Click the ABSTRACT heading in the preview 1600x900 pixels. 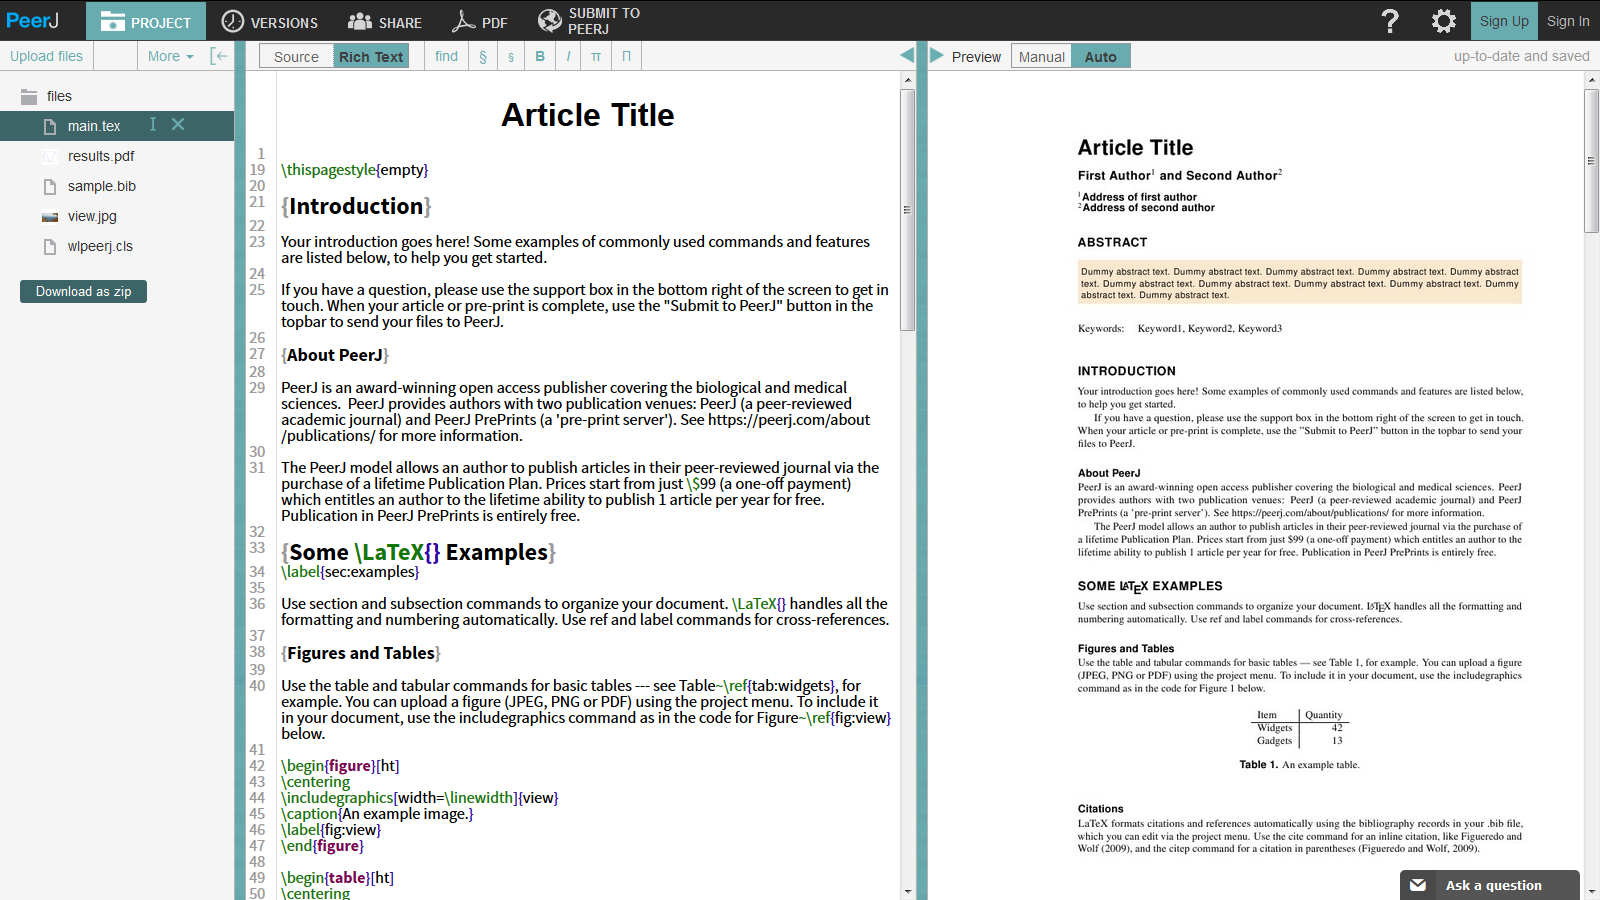coord(1112,242)
